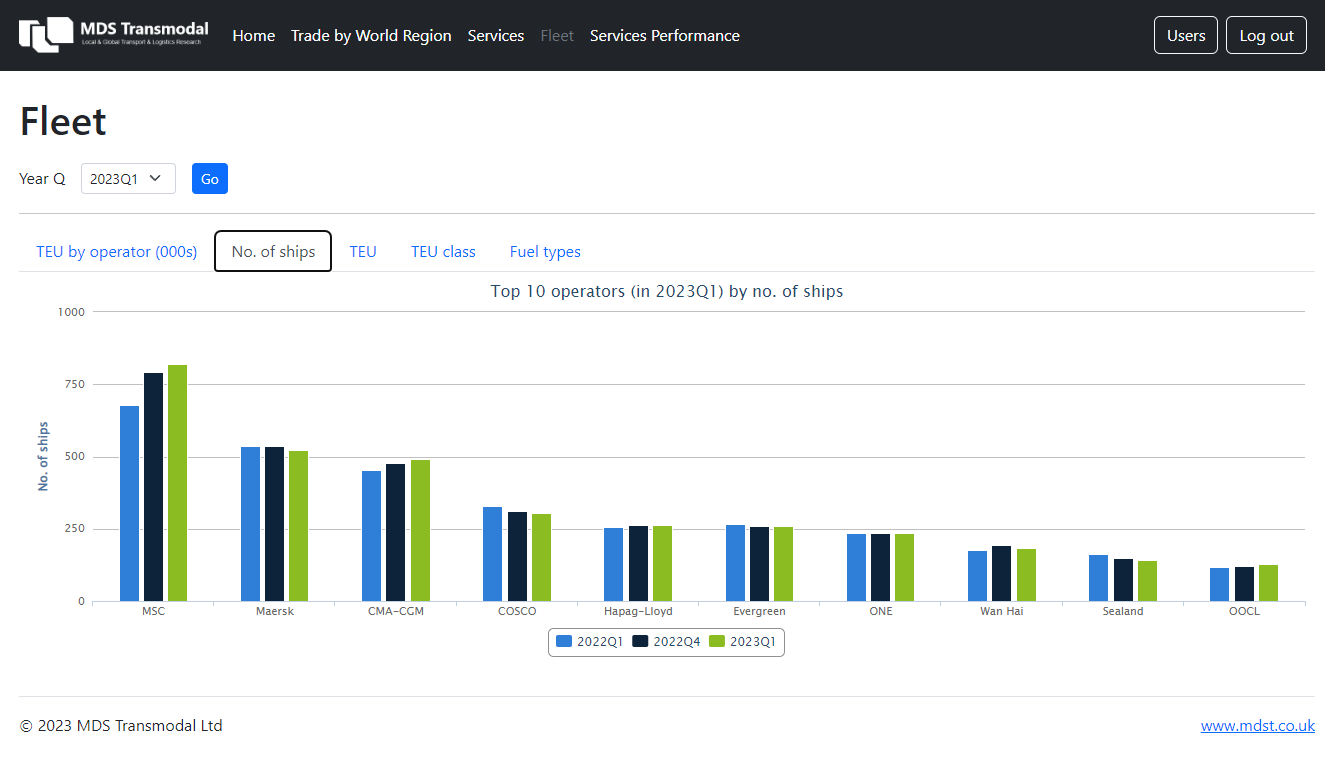1325x757 pixels.
Task: Click the 'No. of ships' y-axis title
Action: [44, 456]
